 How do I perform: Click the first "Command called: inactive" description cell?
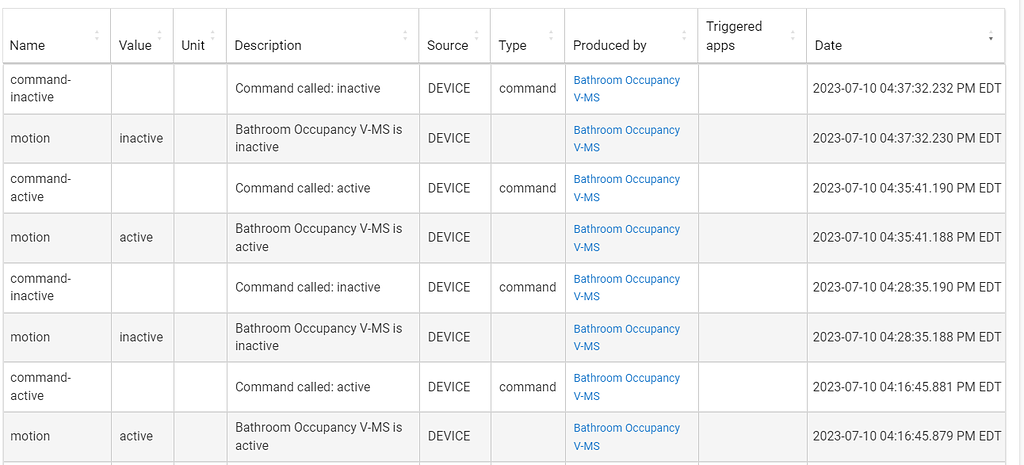coord(308,88)
